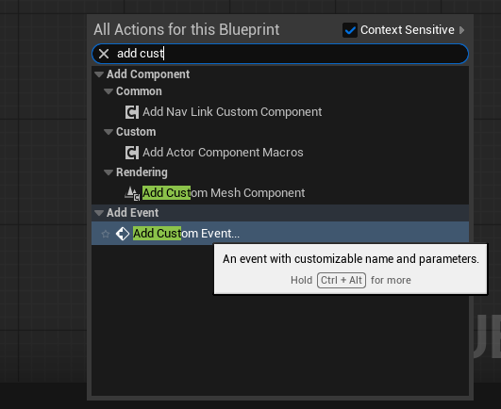Click the Custom Mesh Component mesh icon
The width and height of the screenshot is (501, 409).
tap(132, 193)
